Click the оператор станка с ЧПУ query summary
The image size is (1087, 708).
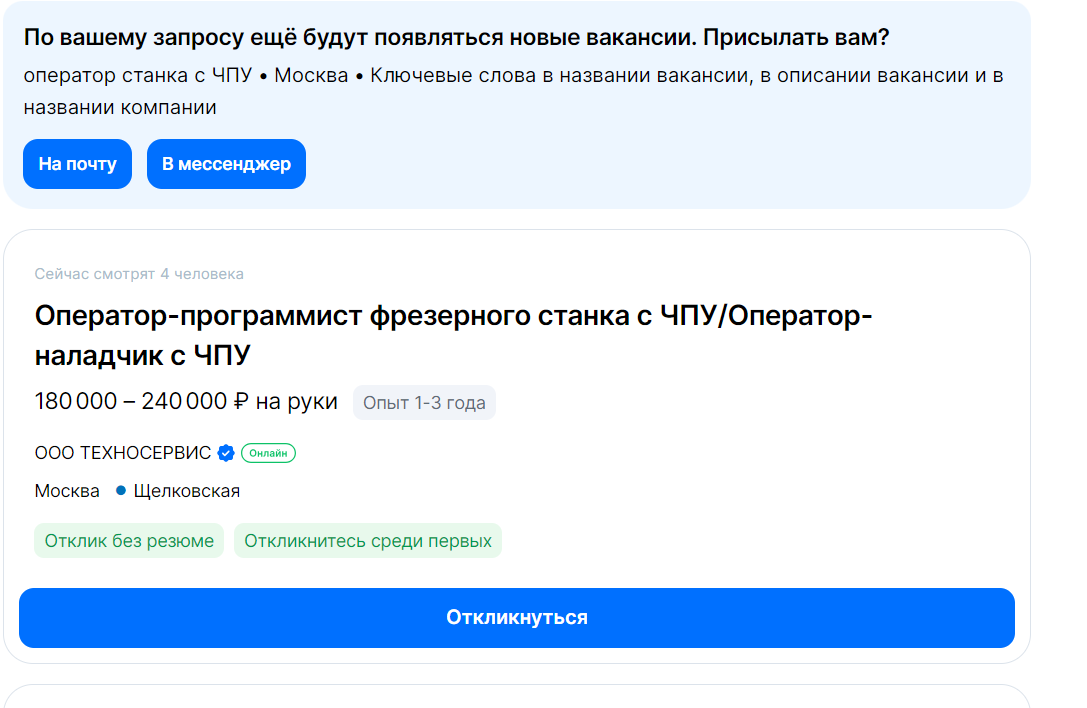(x=138, y=76)
